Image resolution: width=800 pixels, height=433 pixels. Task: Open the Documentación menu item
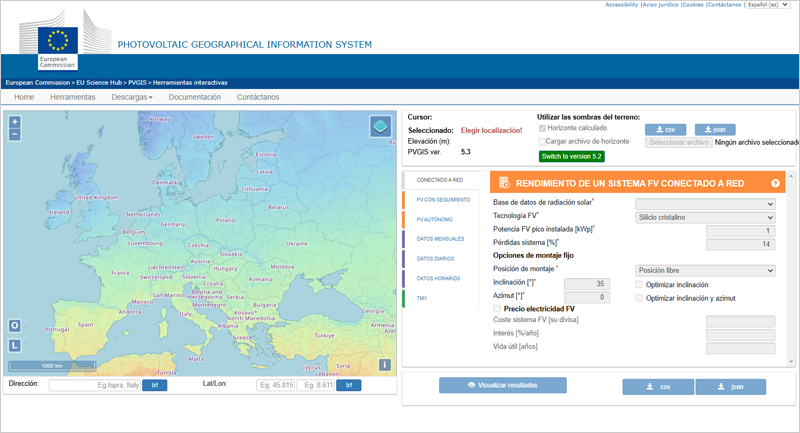[x=194, y=97]
